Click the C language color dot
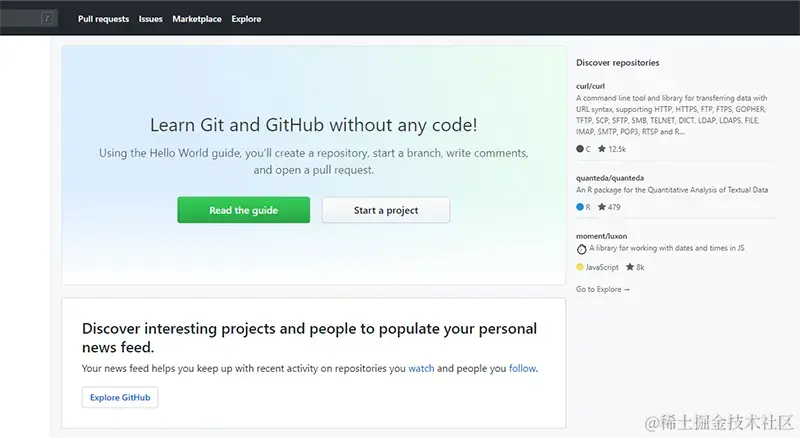This screenshot has width=800, height=438. click(x=580, y=149)
